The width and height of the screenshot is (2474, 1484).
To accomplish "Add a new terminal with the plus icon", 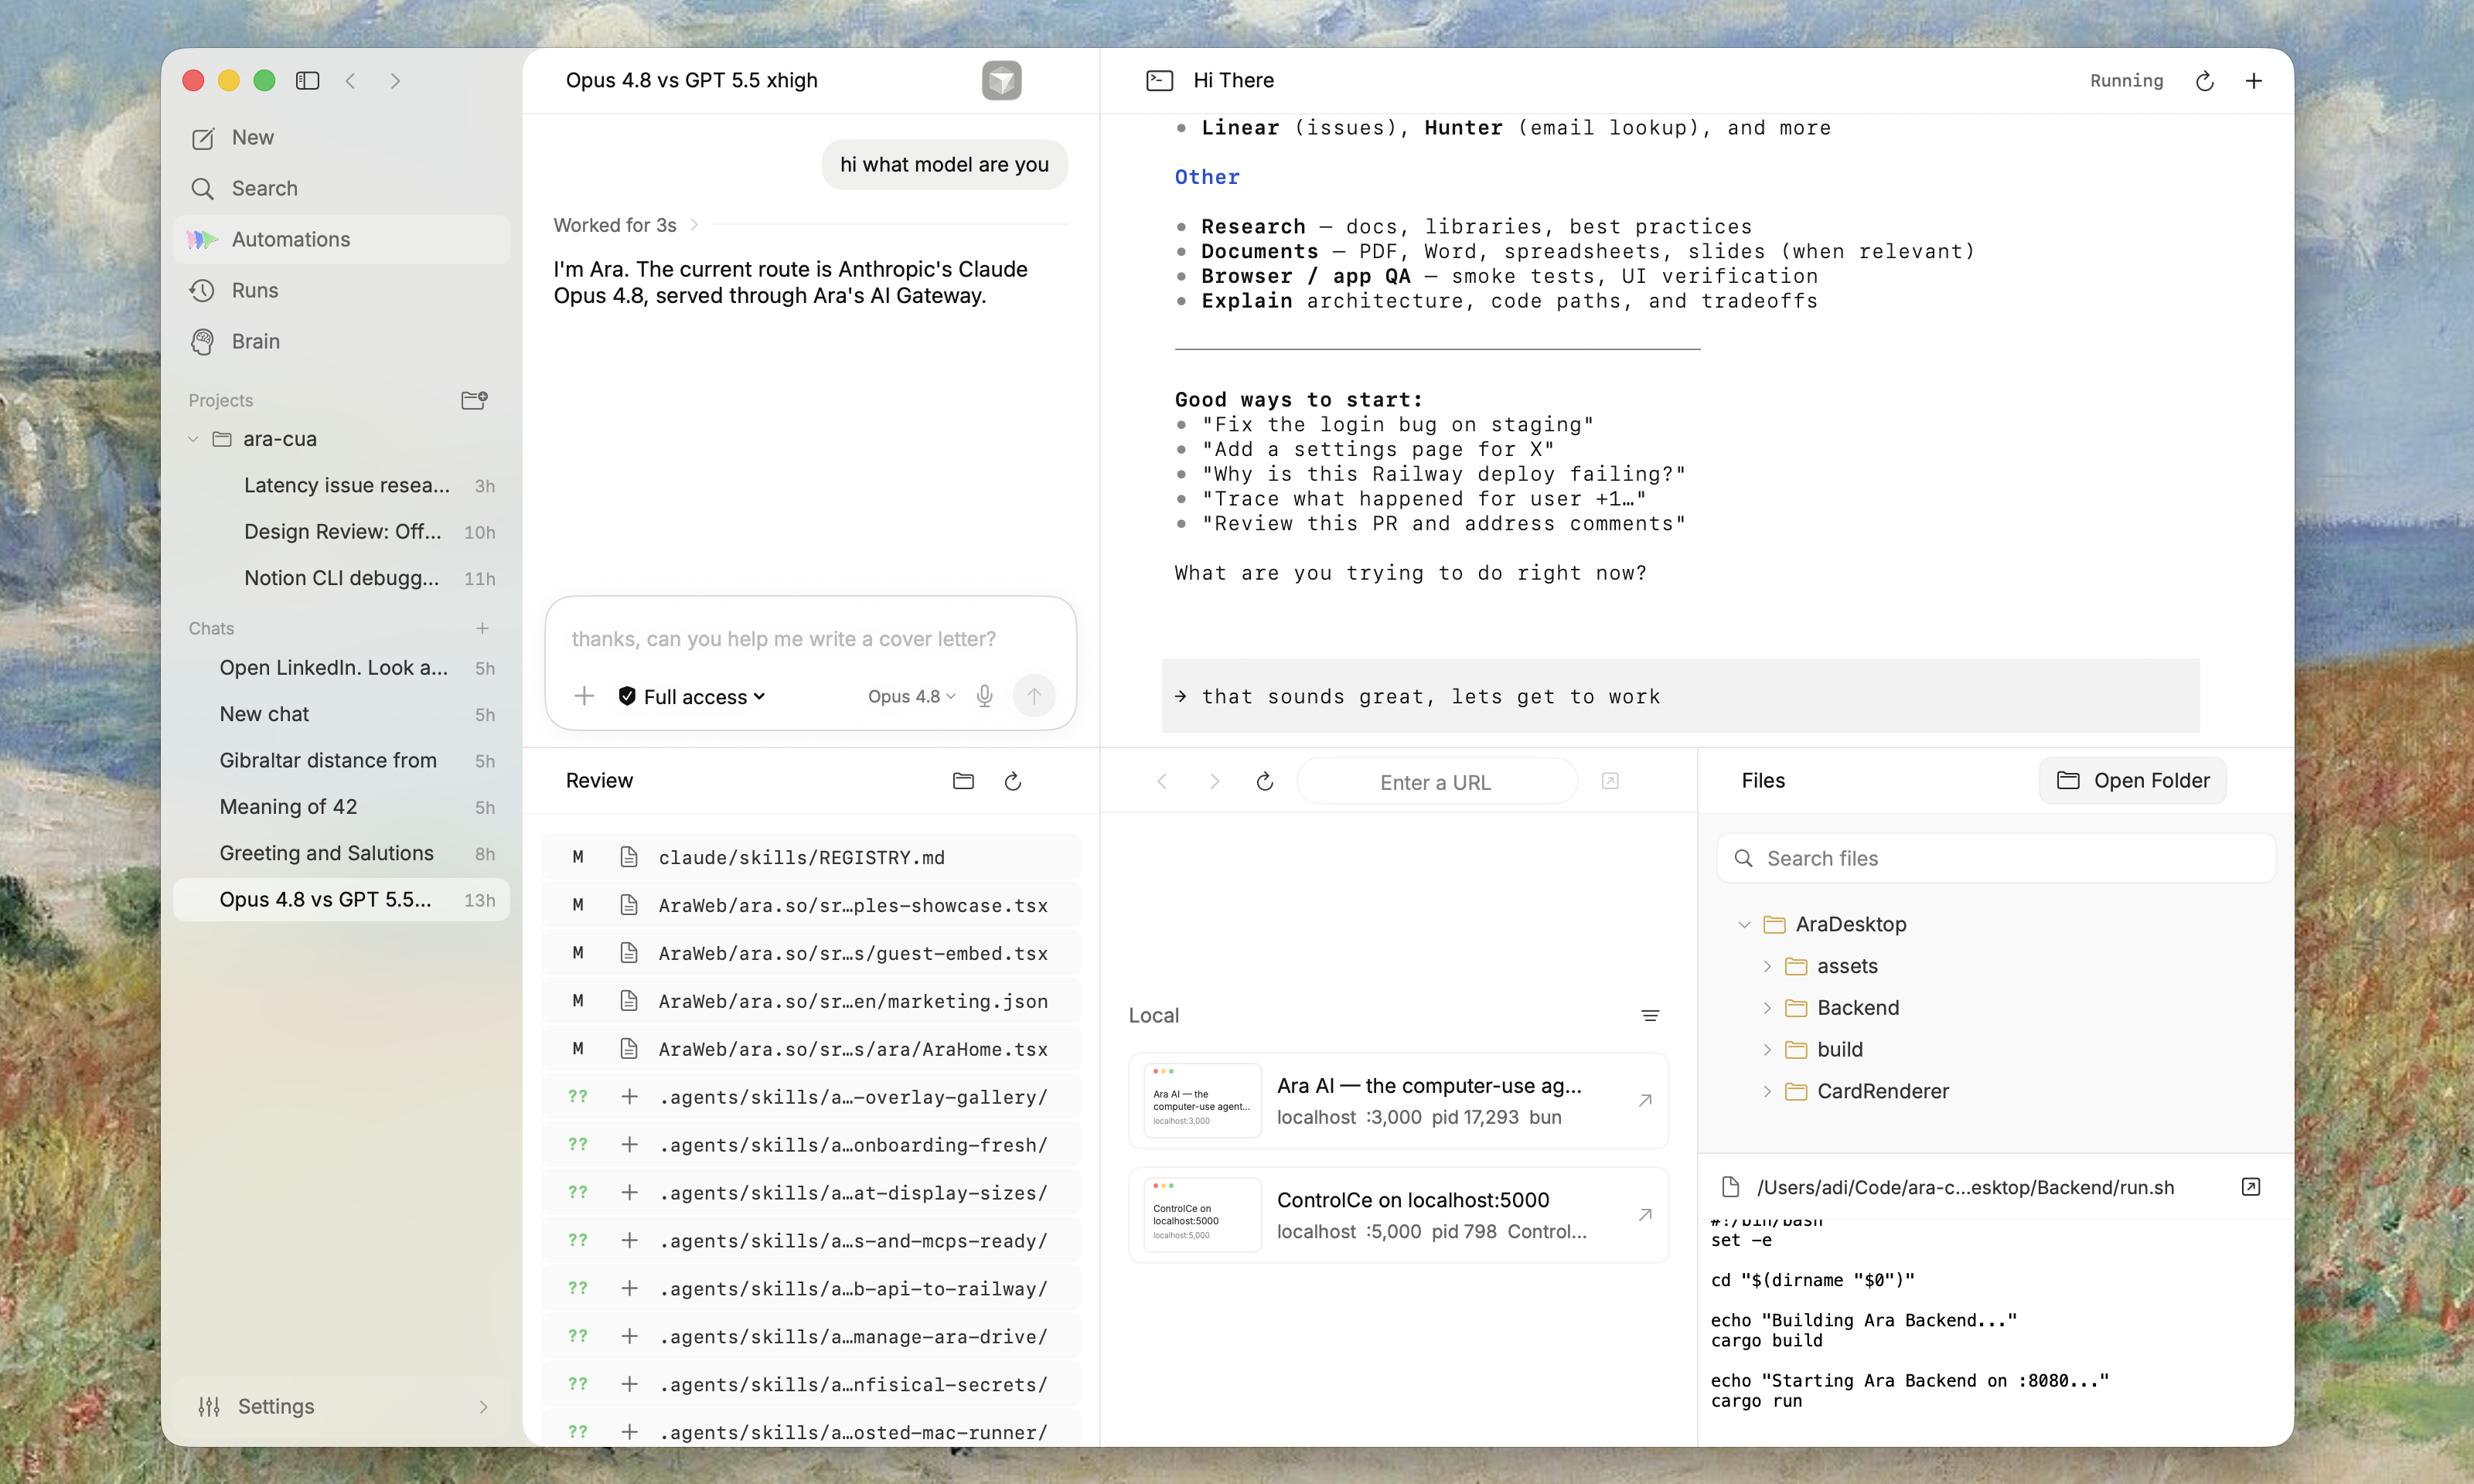I will (2253, 81).
